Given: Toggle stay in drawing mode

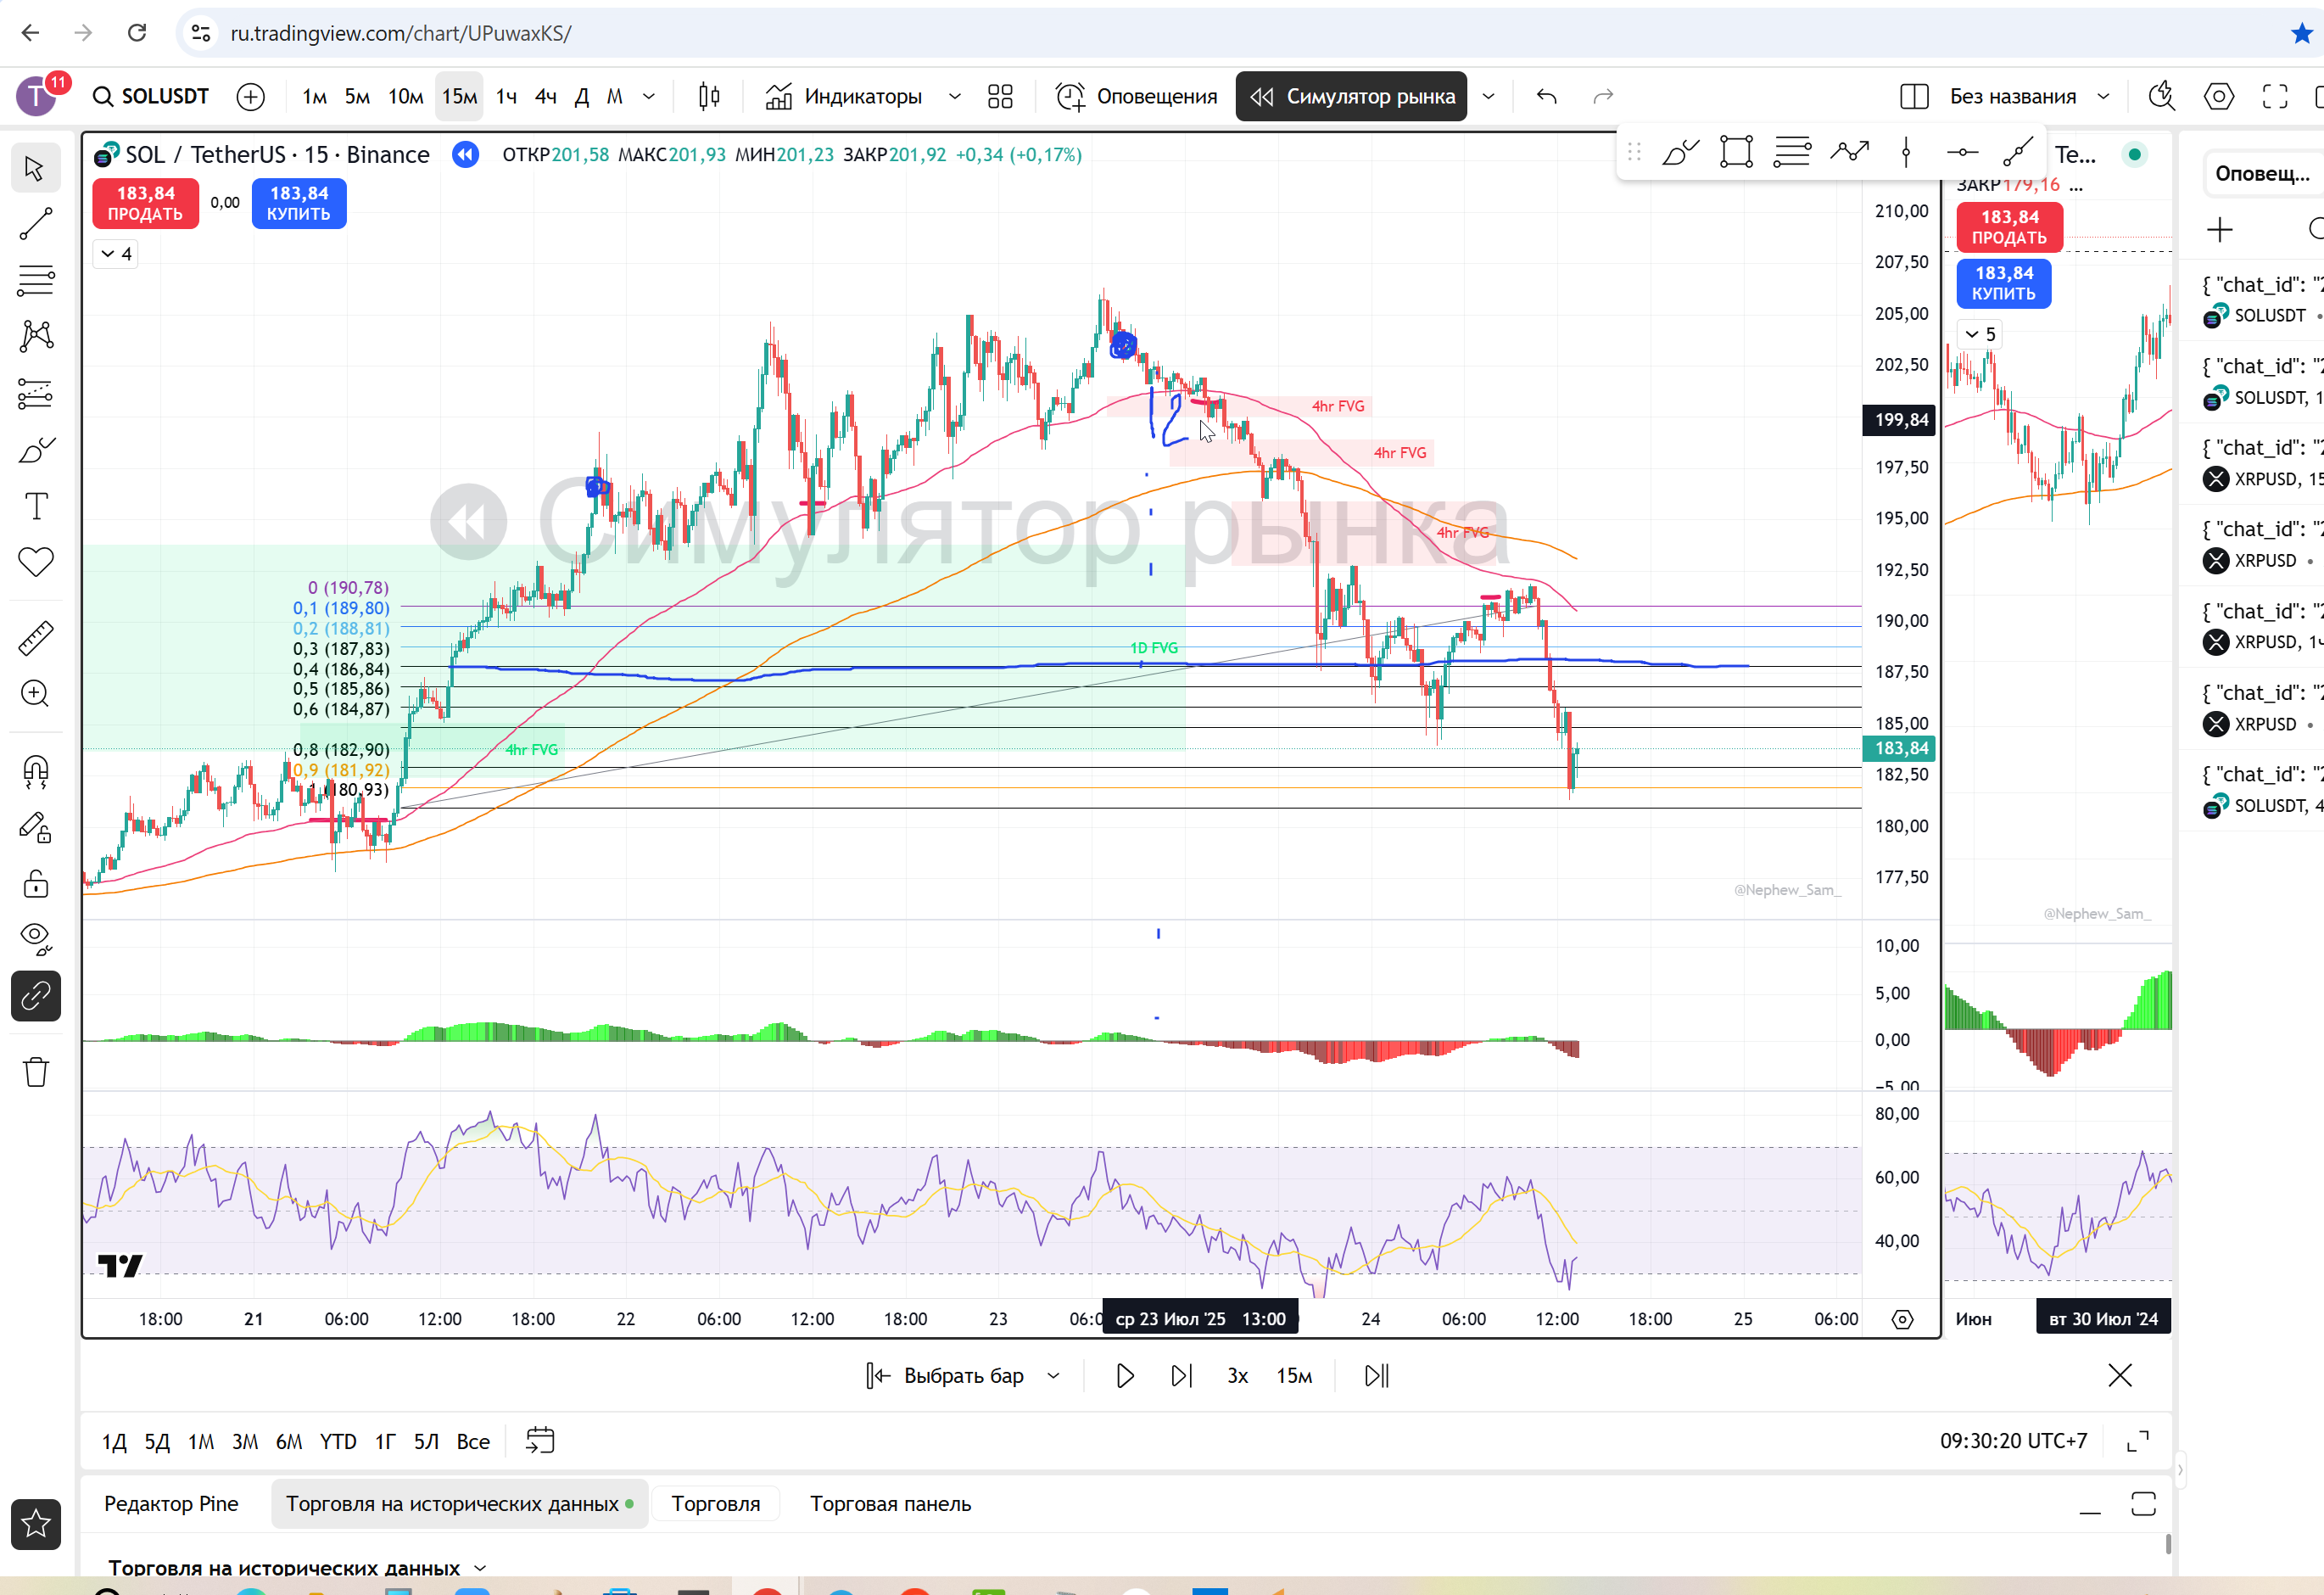Looking at the screenshot, I should coord(36,828).
